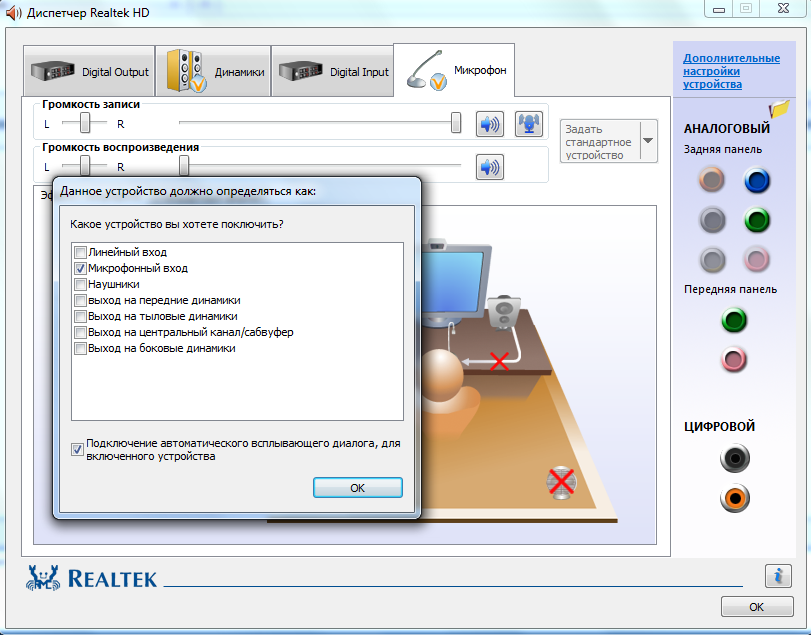Select the orange rear panel jack
This screenshot has height=635, width=811.
(712, 180)
